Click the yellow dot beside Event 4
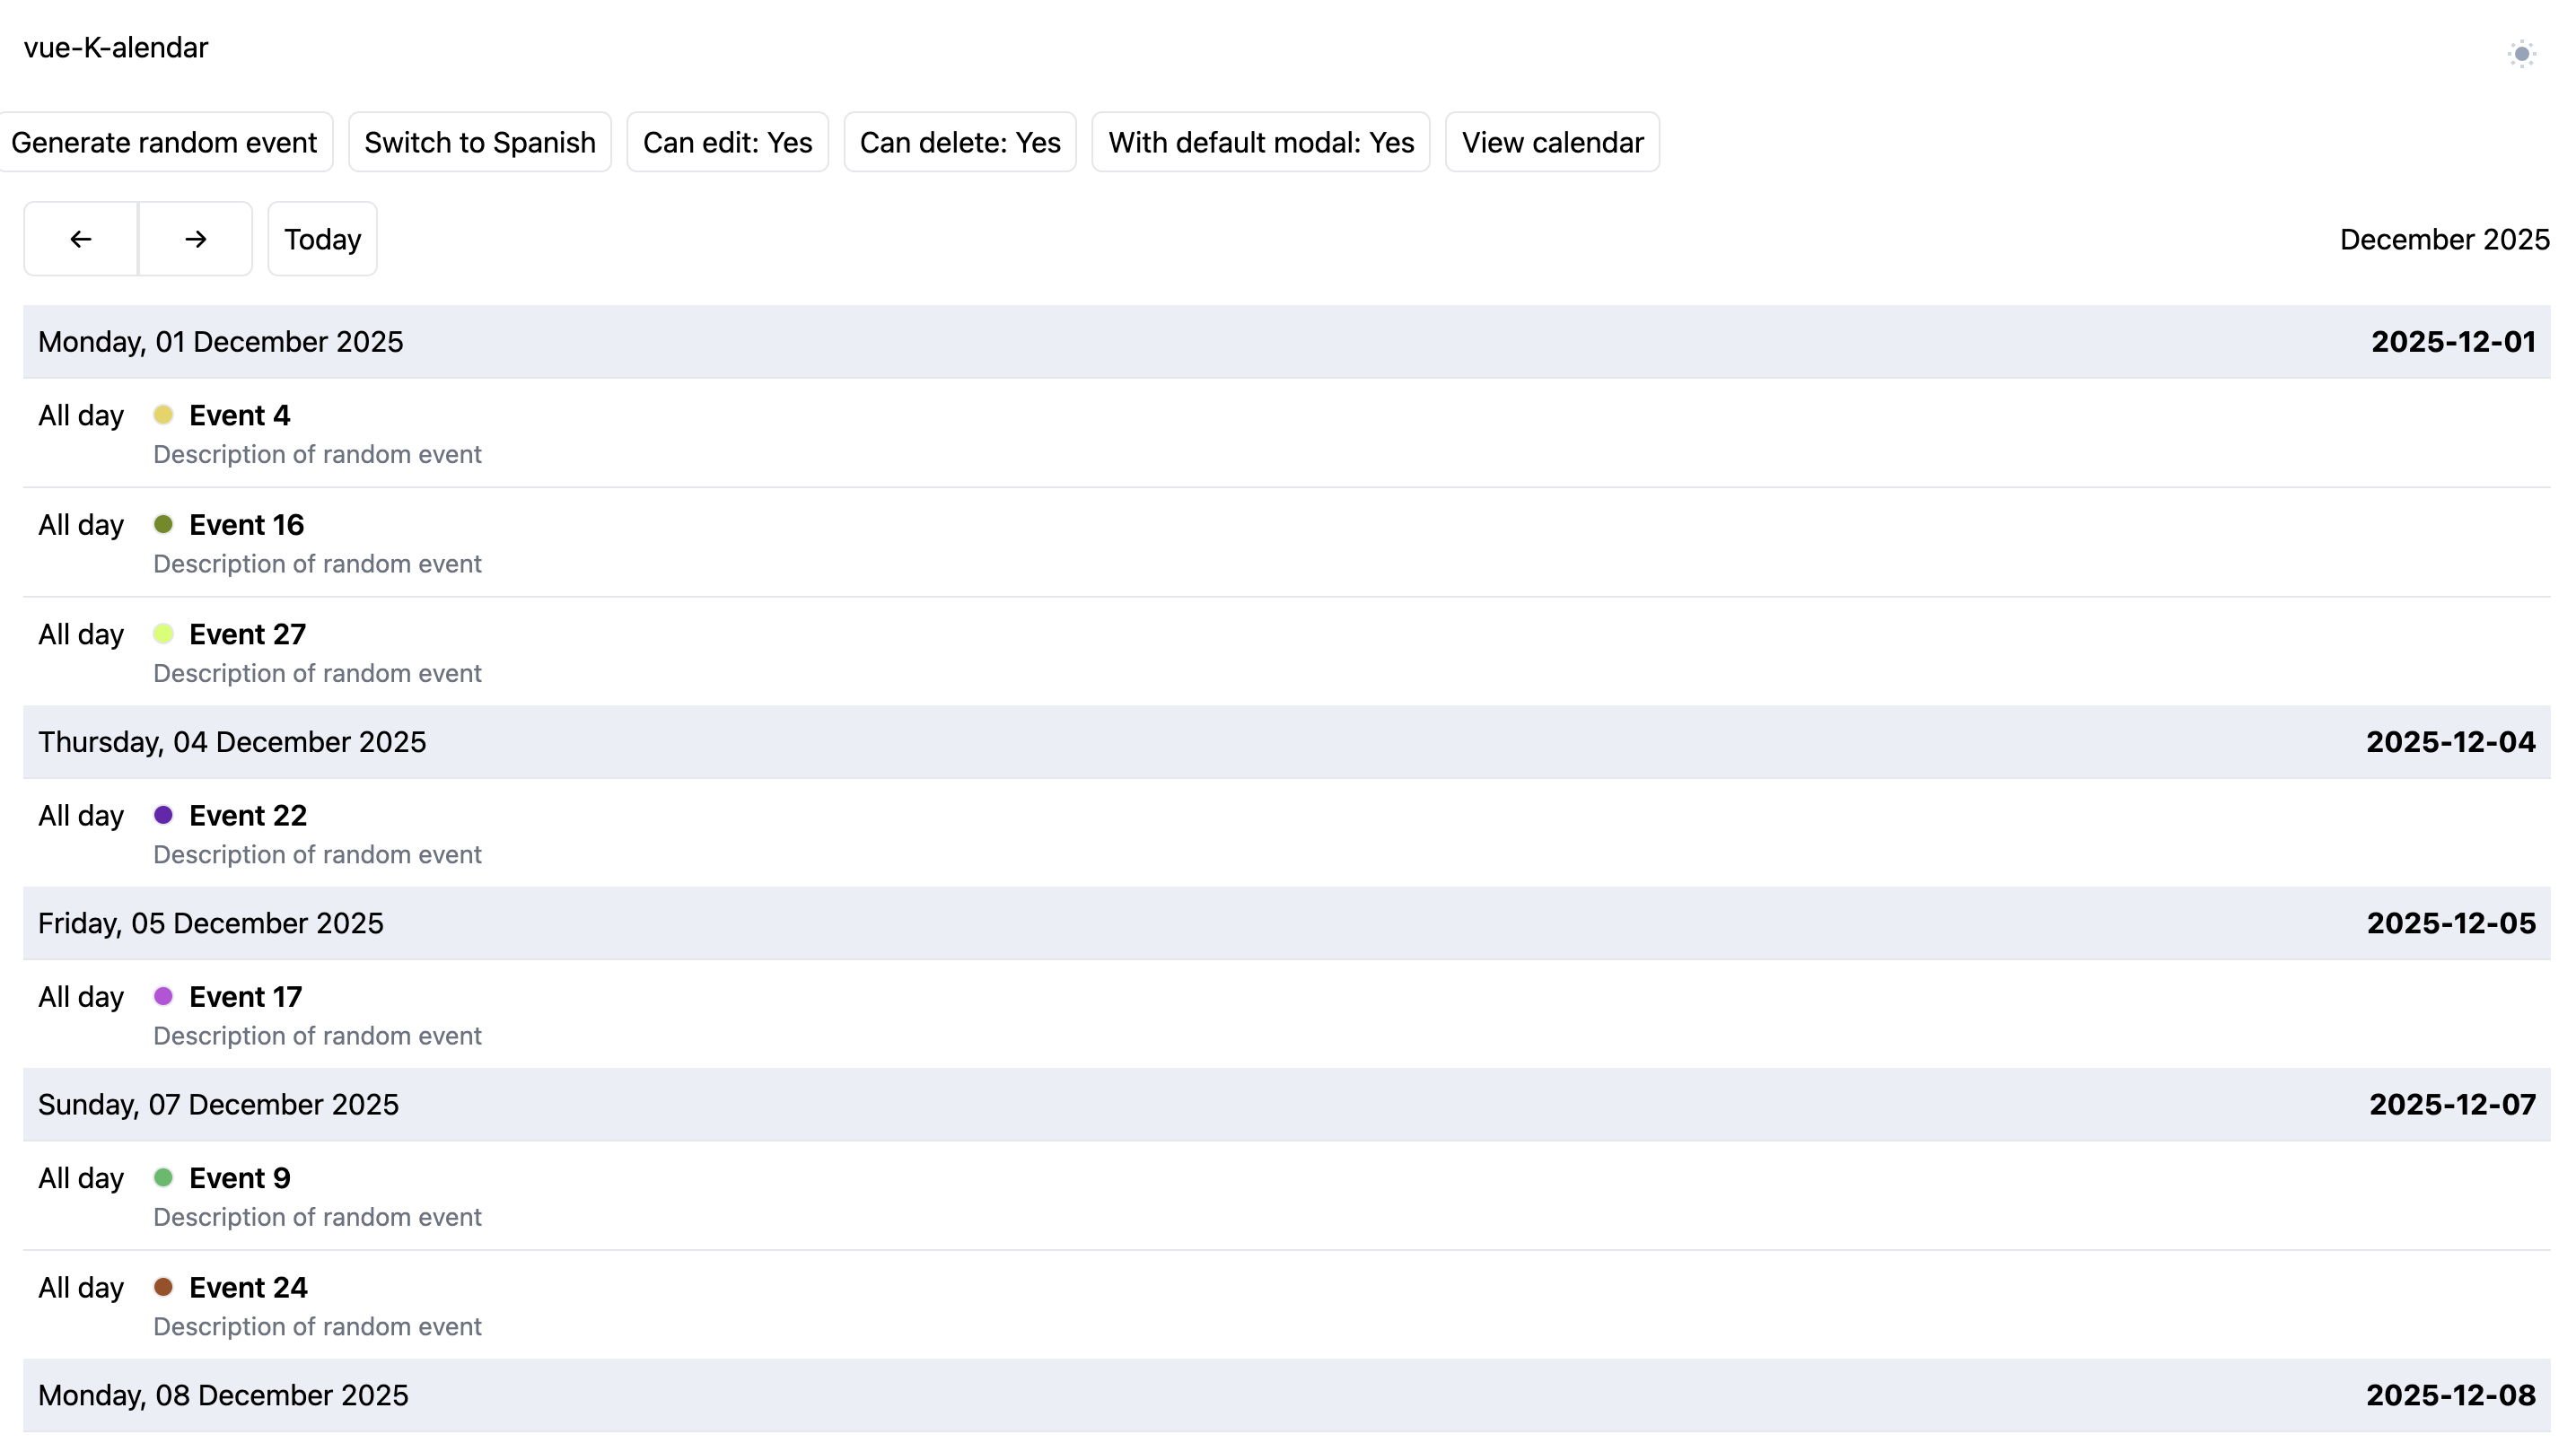This screenshot has width=2576, height=1443. point(163,415)
